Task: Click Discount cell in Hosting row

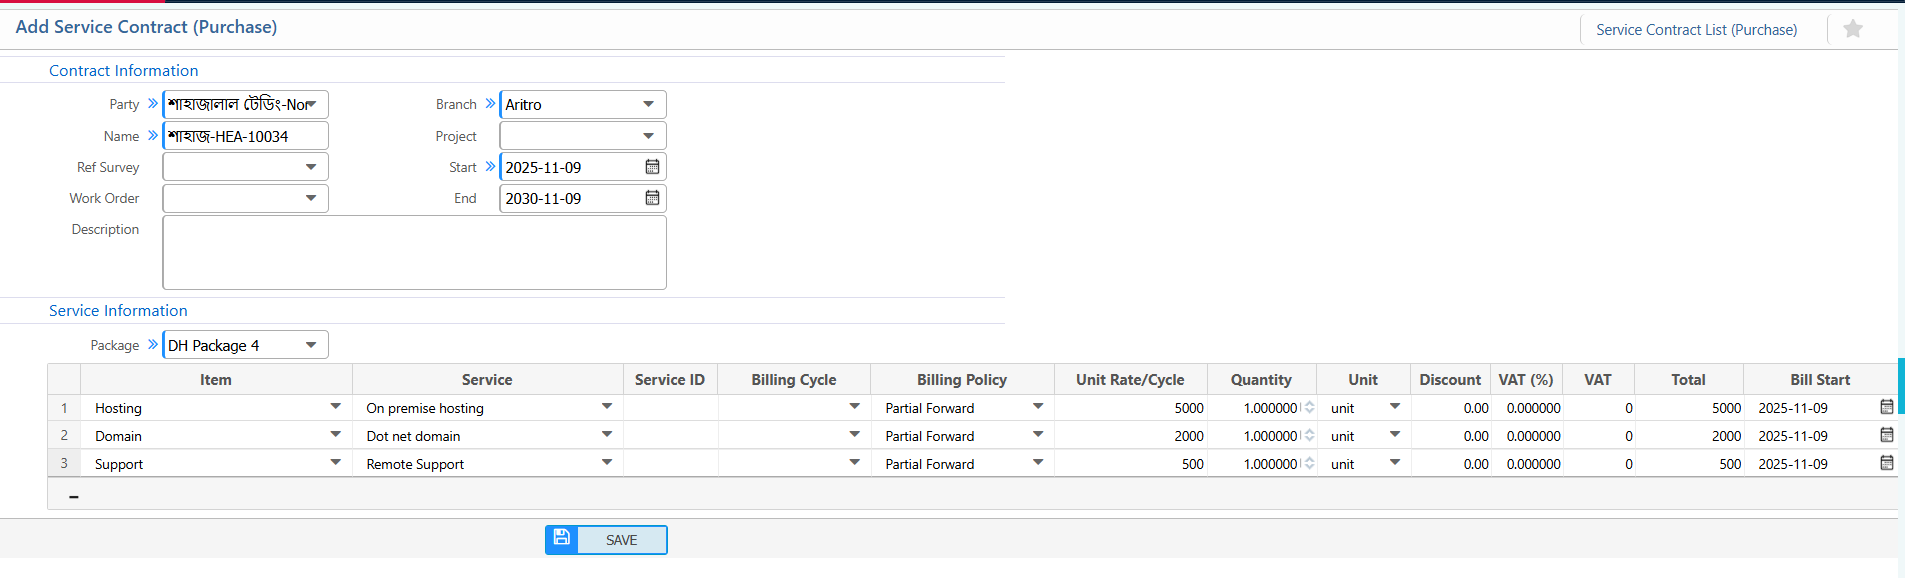Action: coord(1451,408)
